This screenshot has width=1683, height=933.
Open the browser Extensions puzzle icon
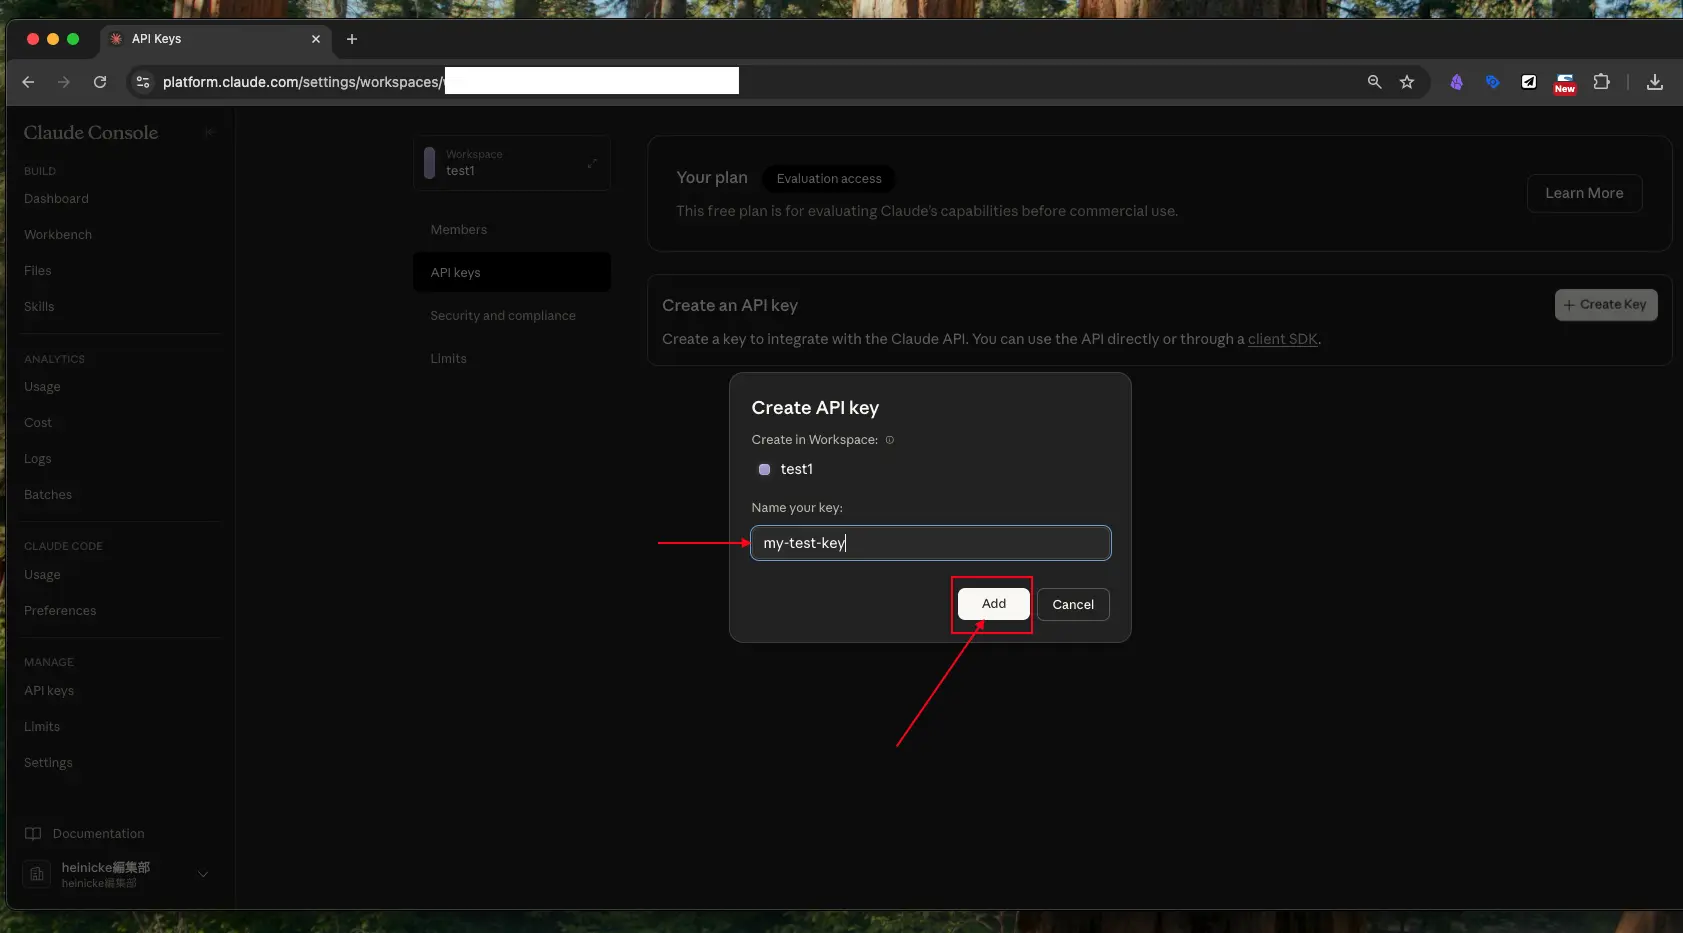click(1601, 82)
